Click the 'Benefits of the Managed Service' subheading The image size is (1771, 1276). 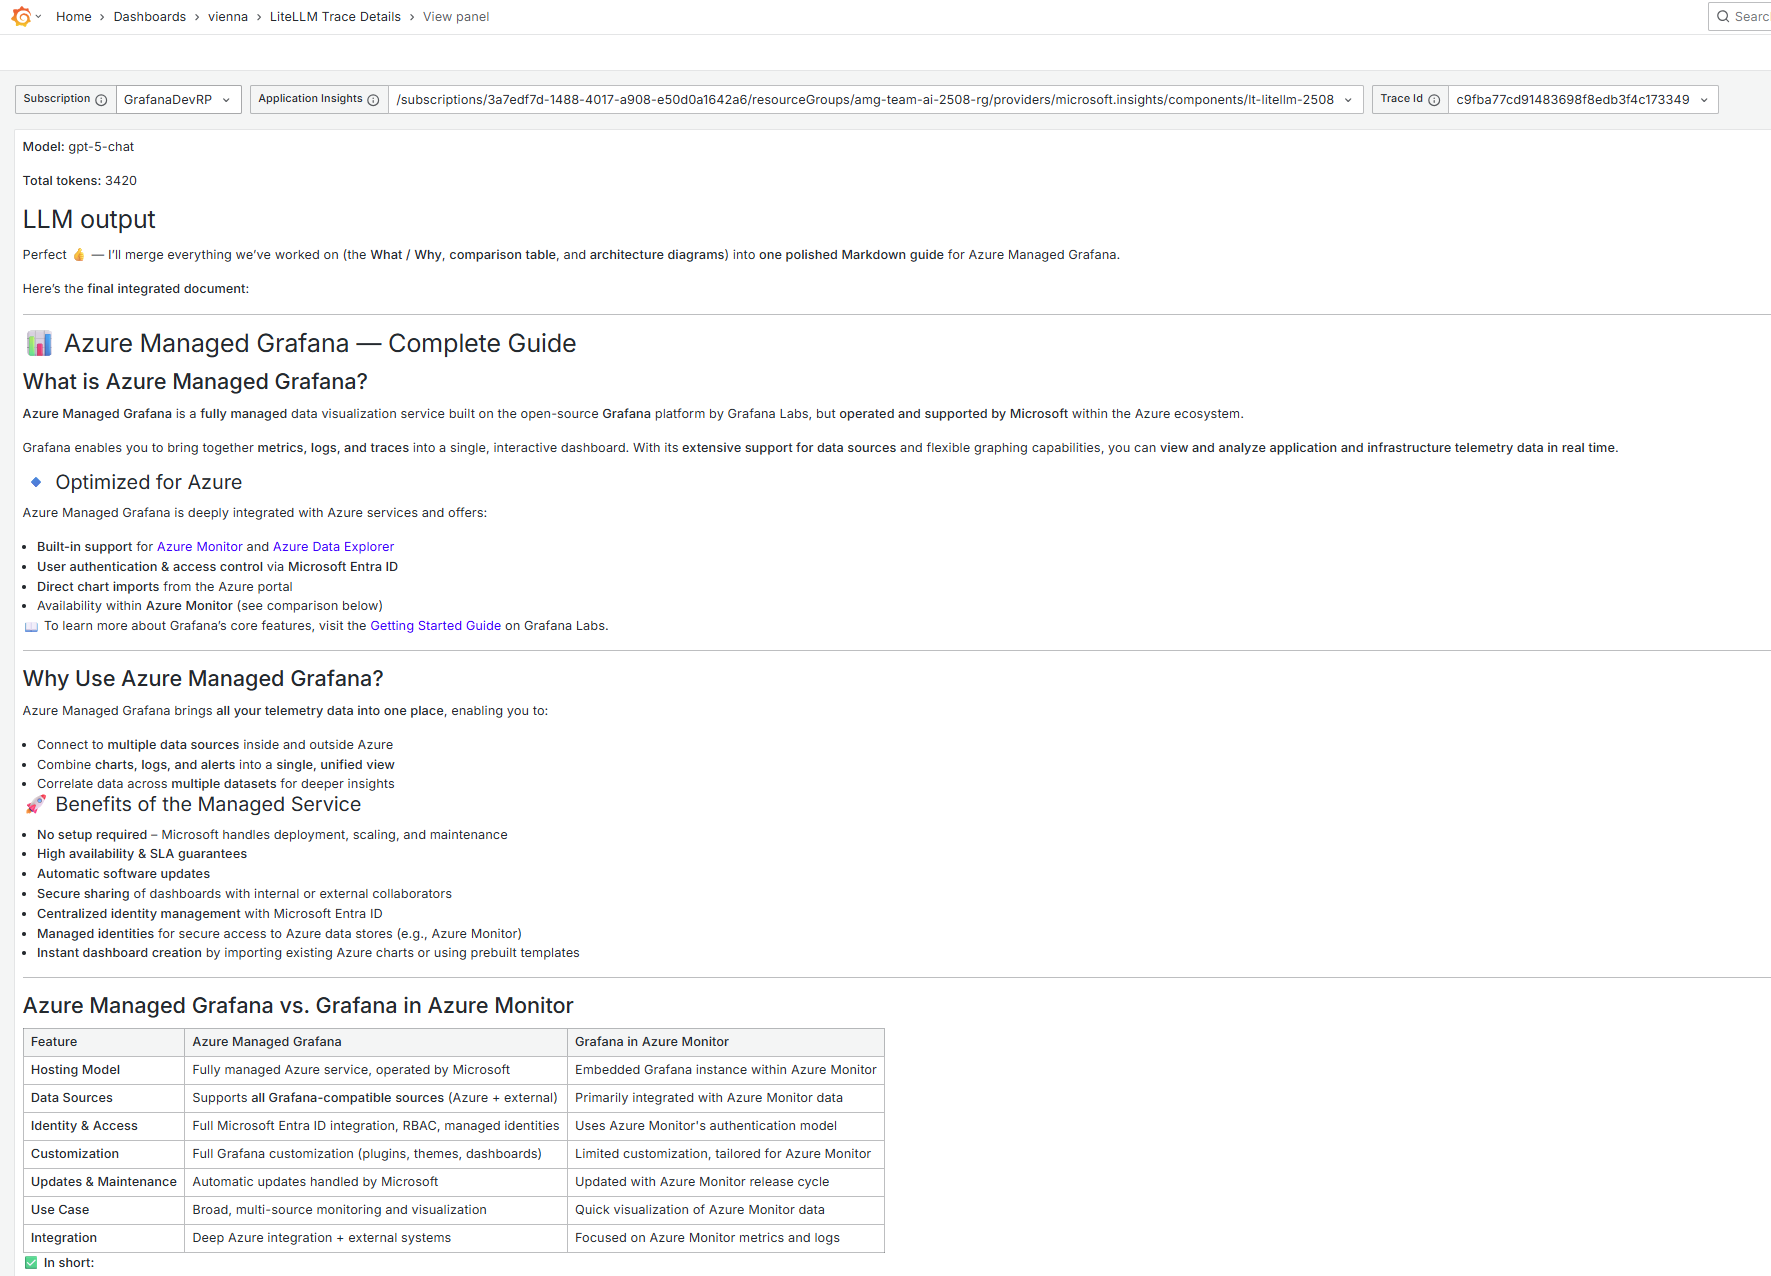208,805
